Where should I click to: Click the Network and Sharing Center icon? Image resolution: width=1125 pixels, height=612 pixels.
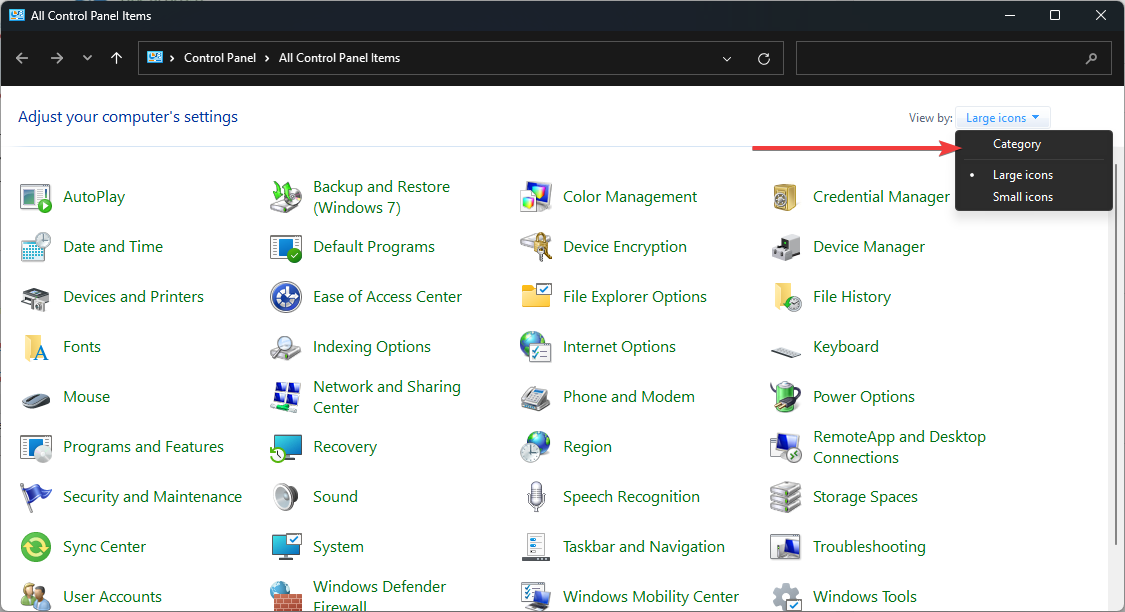tap(286, 397)
